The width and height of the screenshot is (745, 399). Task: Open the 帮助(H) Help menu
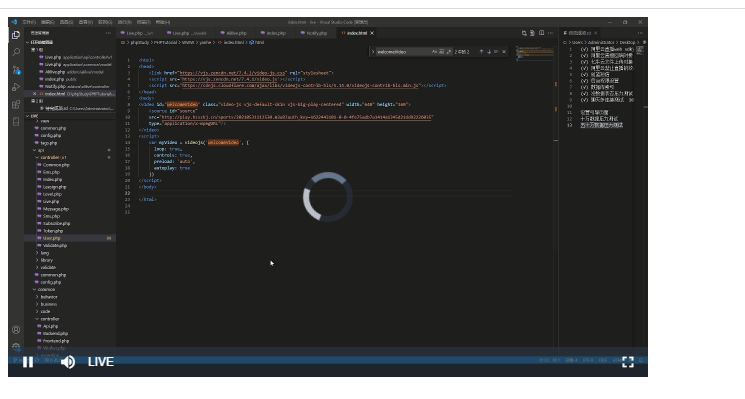(162, 22)
